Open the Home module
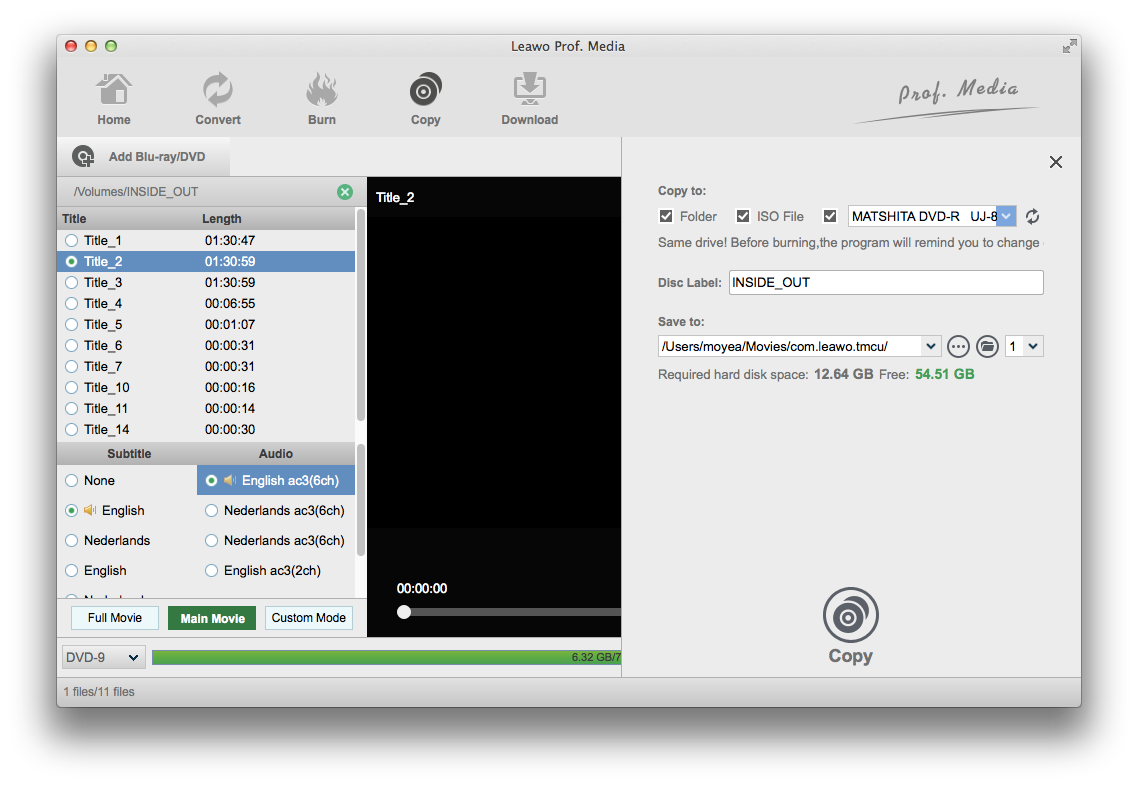1138x786 pixels. click(x=114, y=99)
